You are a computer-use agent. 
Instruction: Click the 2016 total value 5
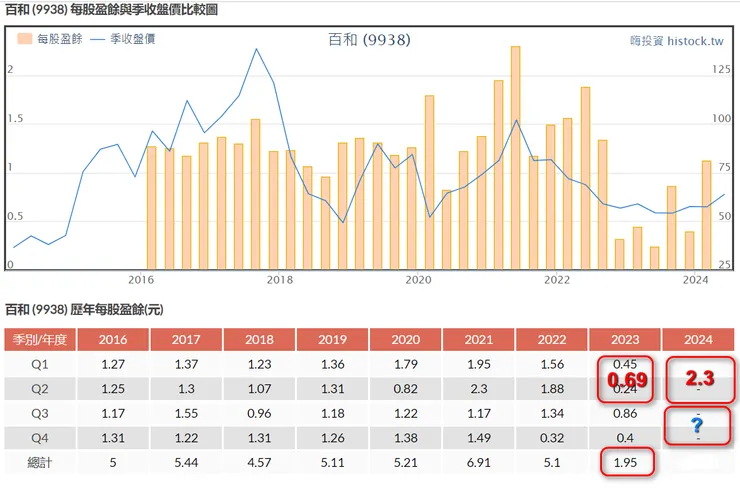(113, 463)
